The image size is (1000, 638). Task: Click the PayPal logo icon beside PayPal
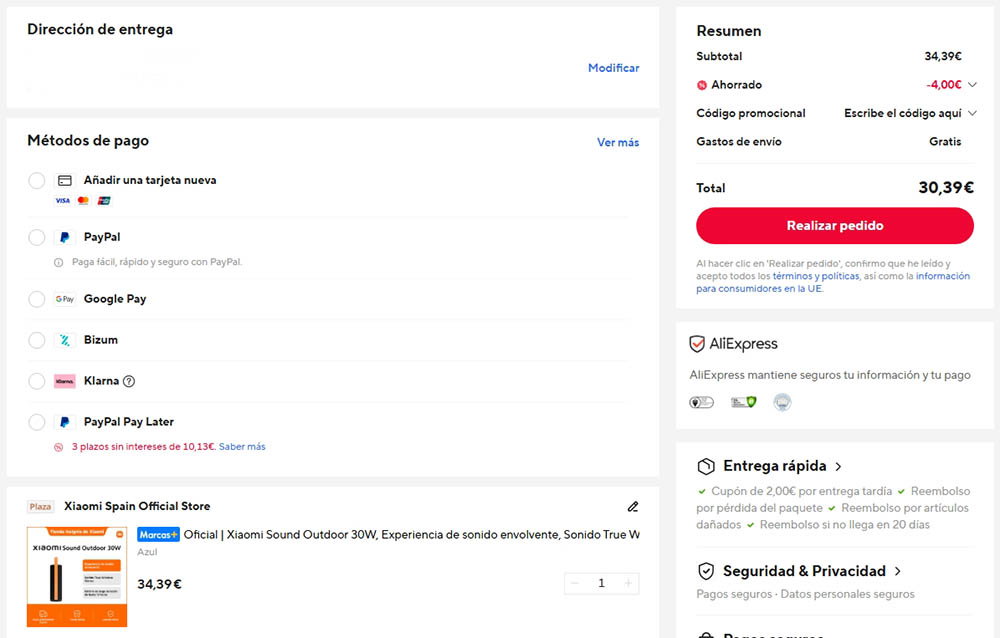point(64,237)
